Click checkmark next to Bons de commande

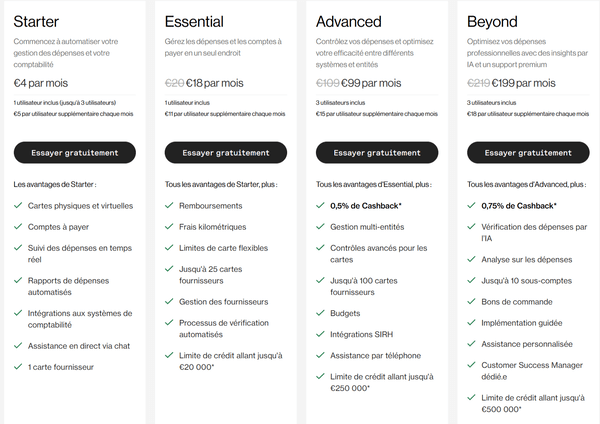(472, 301)
